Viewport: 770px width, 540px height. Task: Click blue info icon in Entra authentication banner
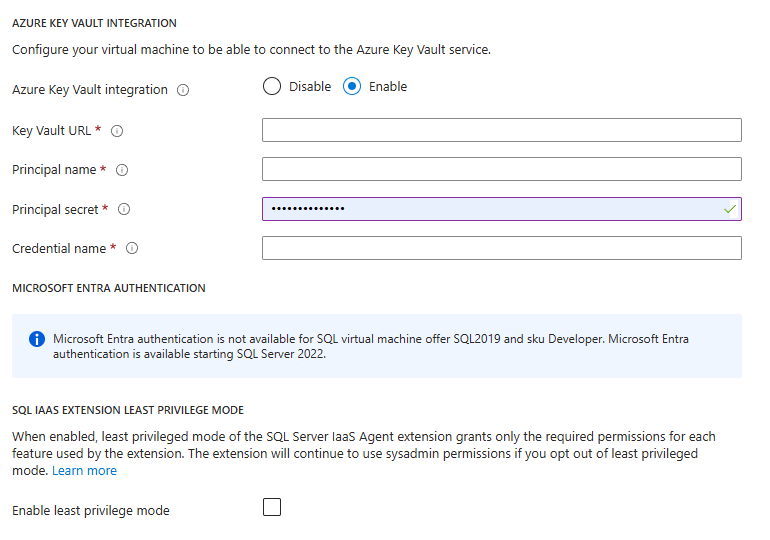[x=37, y=339]
